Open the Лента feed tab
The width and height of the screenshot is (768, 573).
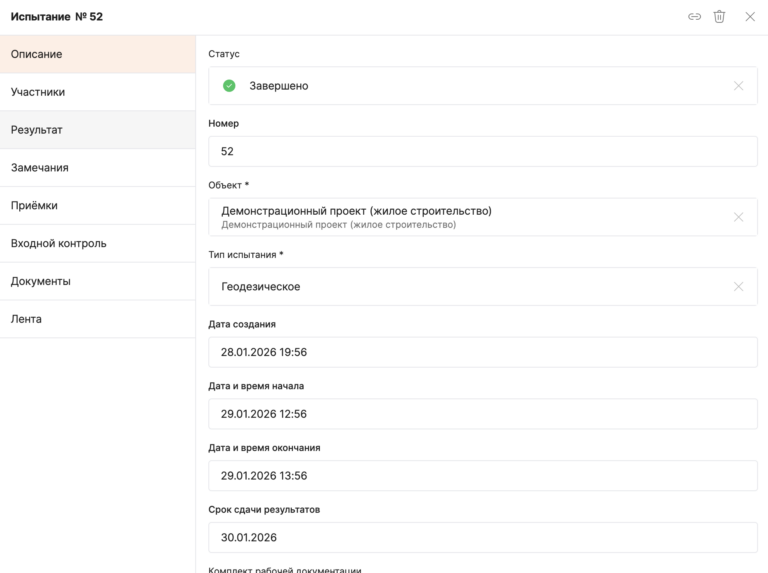click(x=97, y=319)
